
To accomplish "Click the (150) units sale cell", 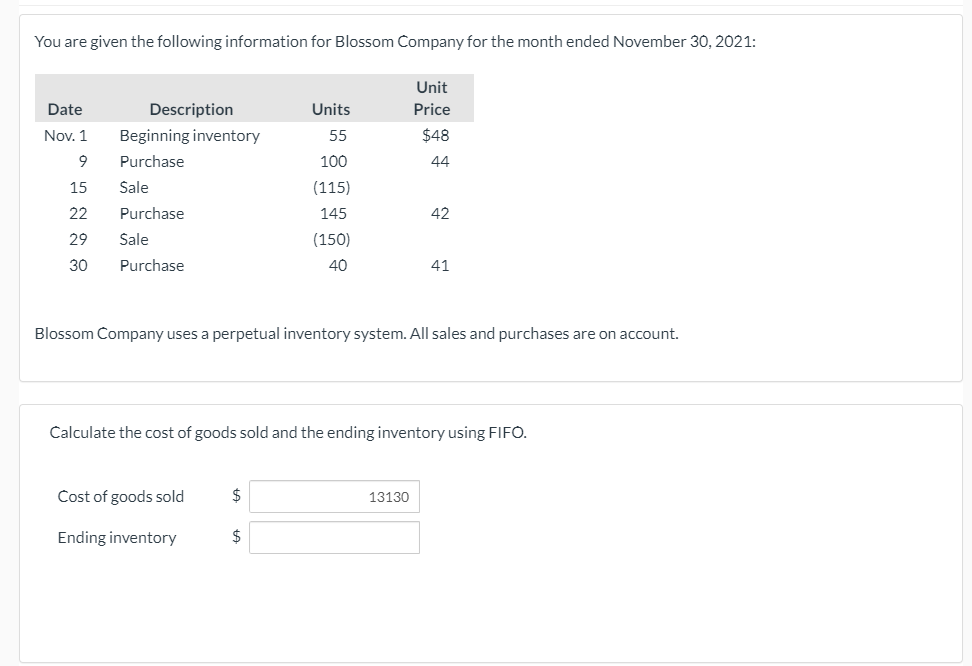I will pos(332,239).
